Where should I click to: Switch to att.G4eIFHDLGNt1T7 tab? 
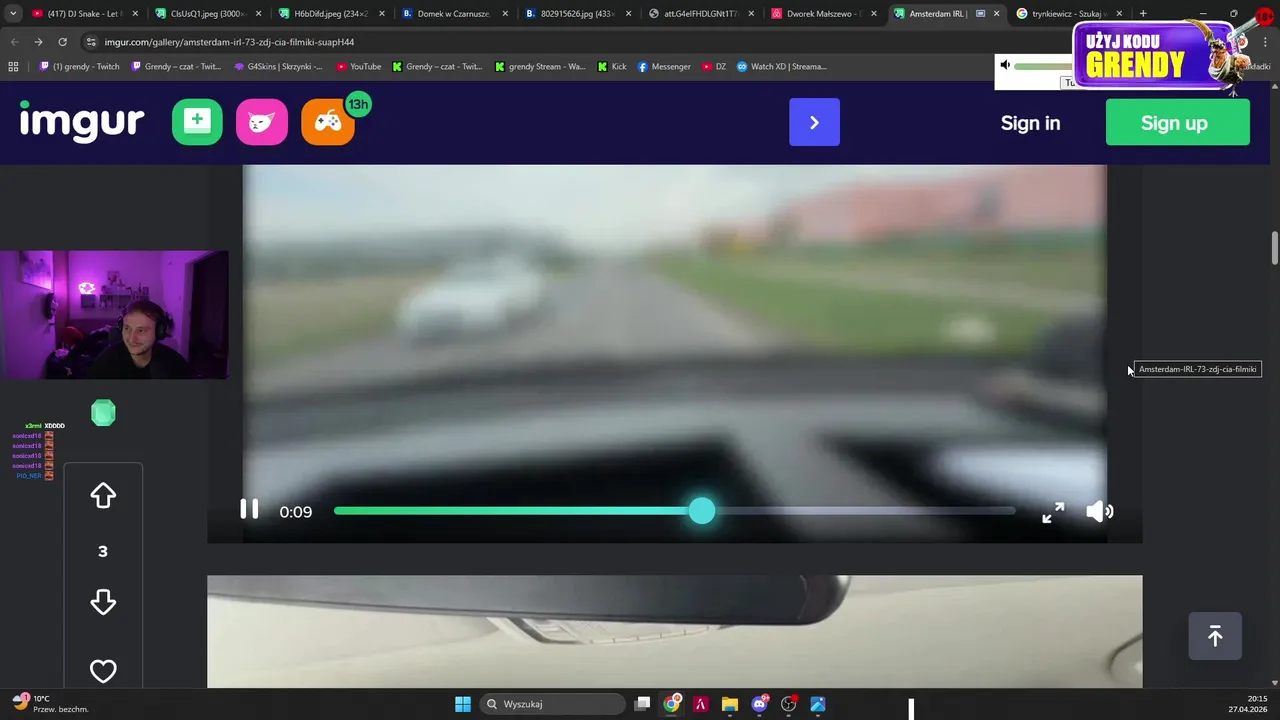(x=700, y=14)
